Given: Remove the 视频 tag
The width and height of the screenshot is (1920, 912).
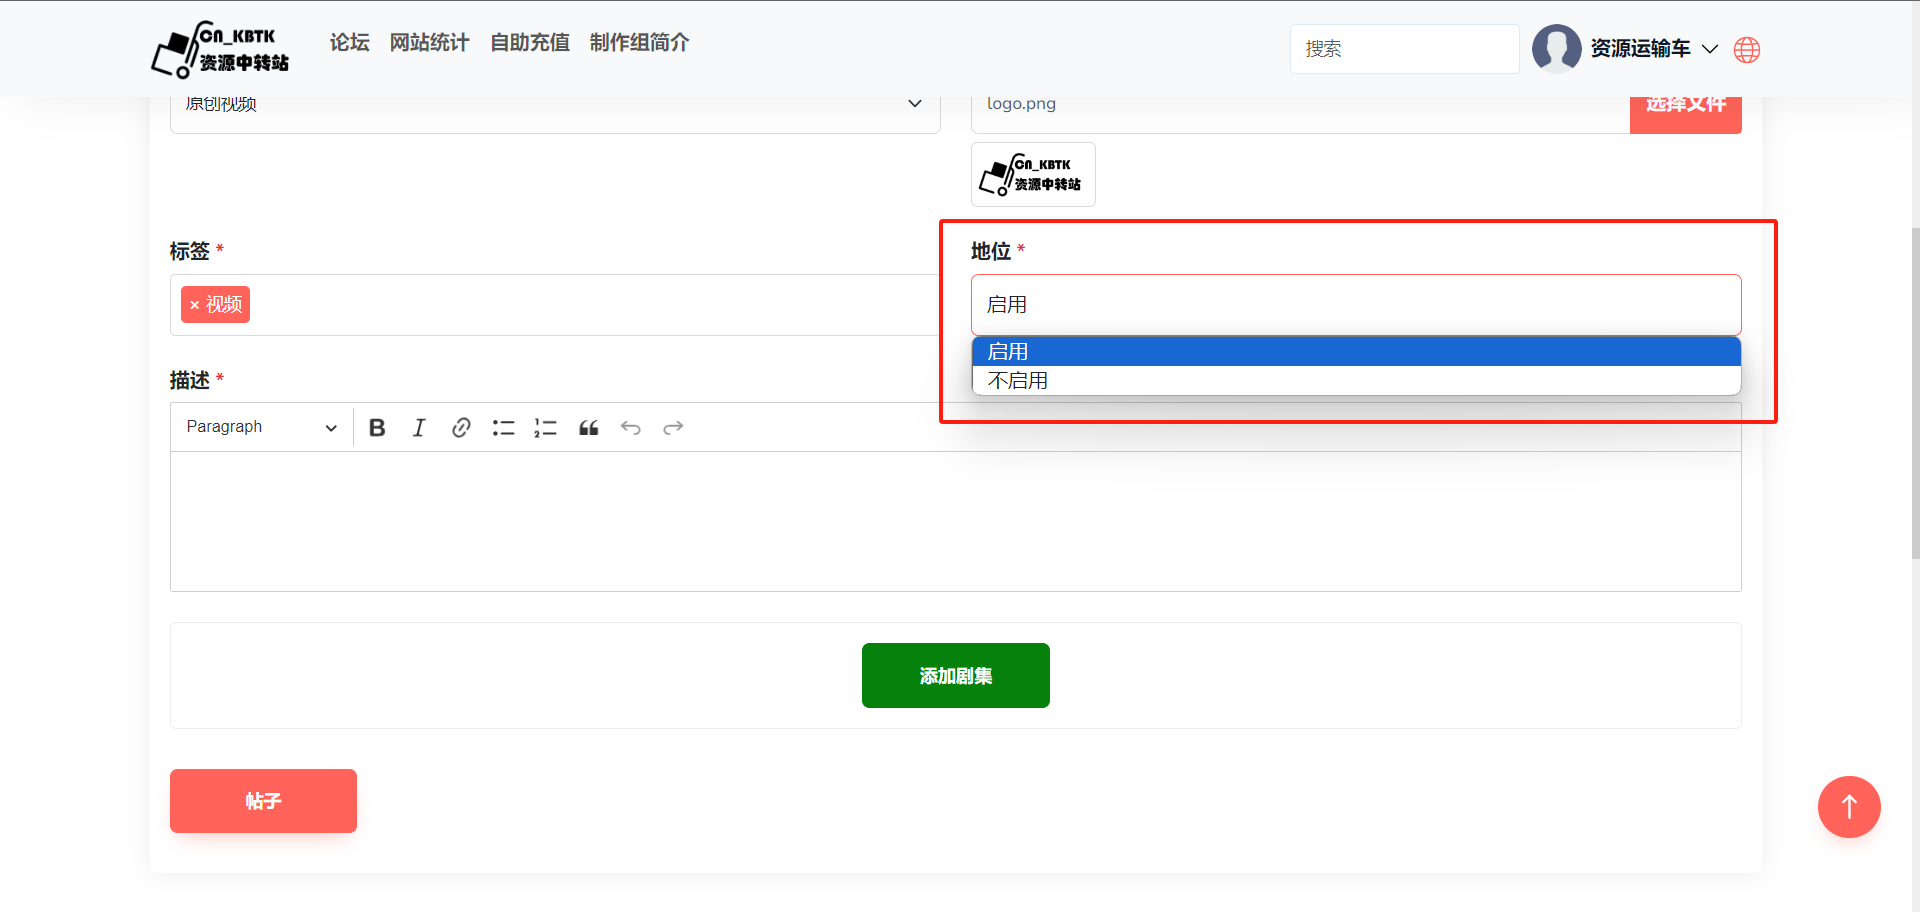Looking at the screenshot, I should (195, 305).
